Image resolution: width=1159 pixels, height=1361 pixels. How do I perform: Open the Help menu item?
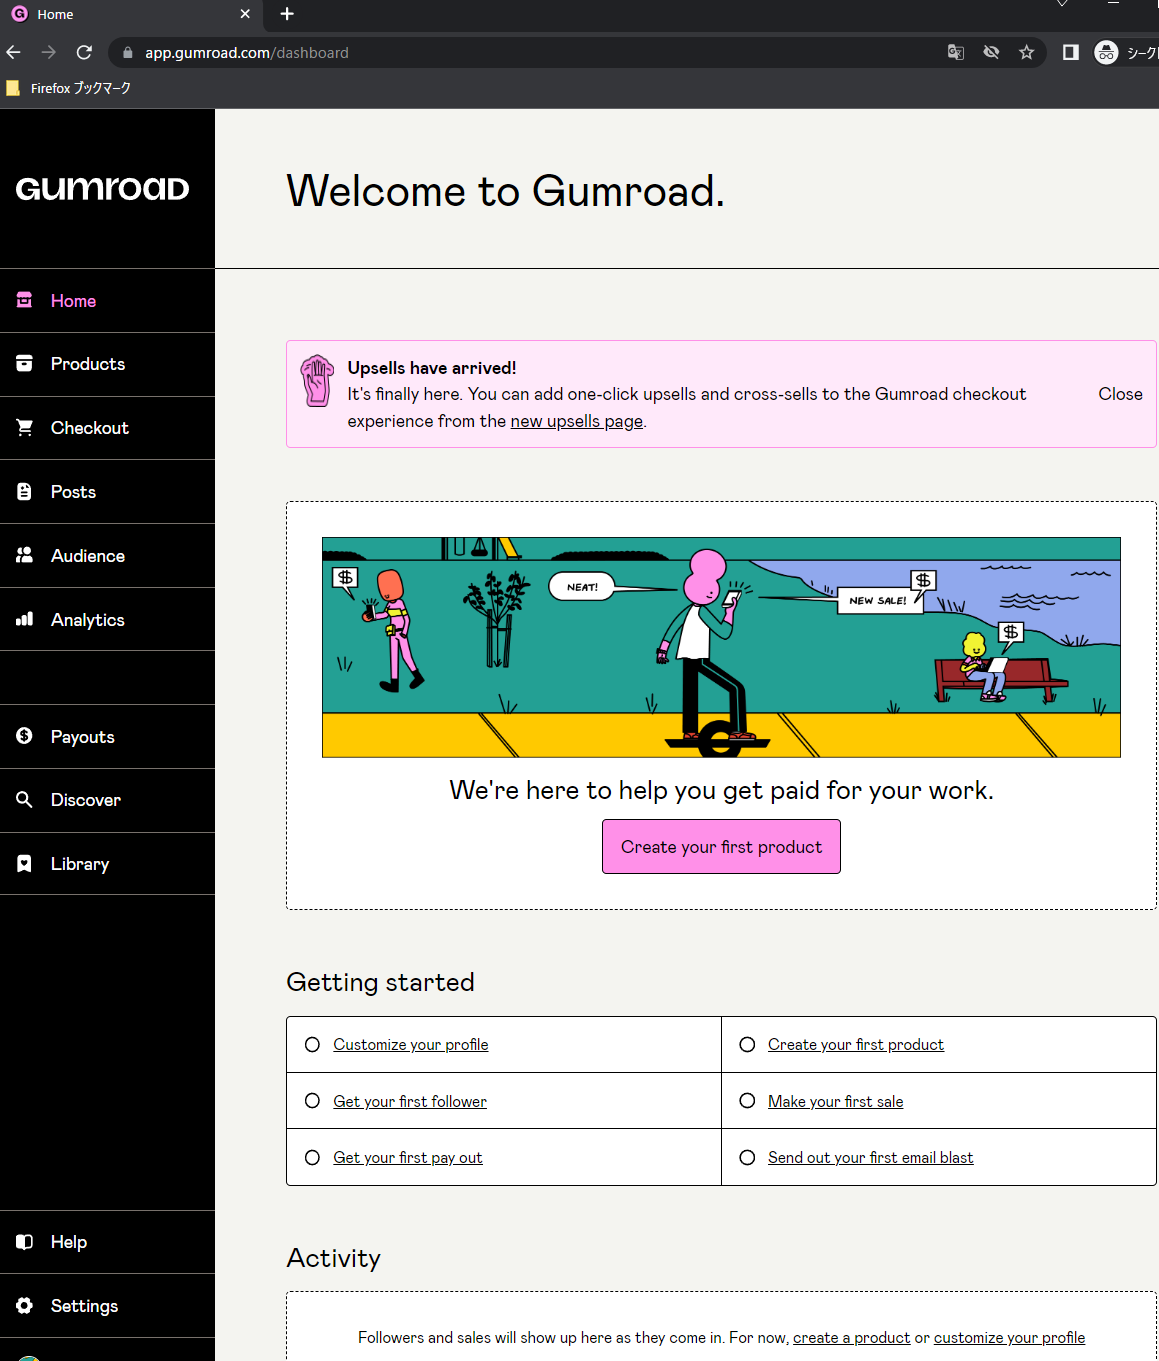(x=68, y=1242)
